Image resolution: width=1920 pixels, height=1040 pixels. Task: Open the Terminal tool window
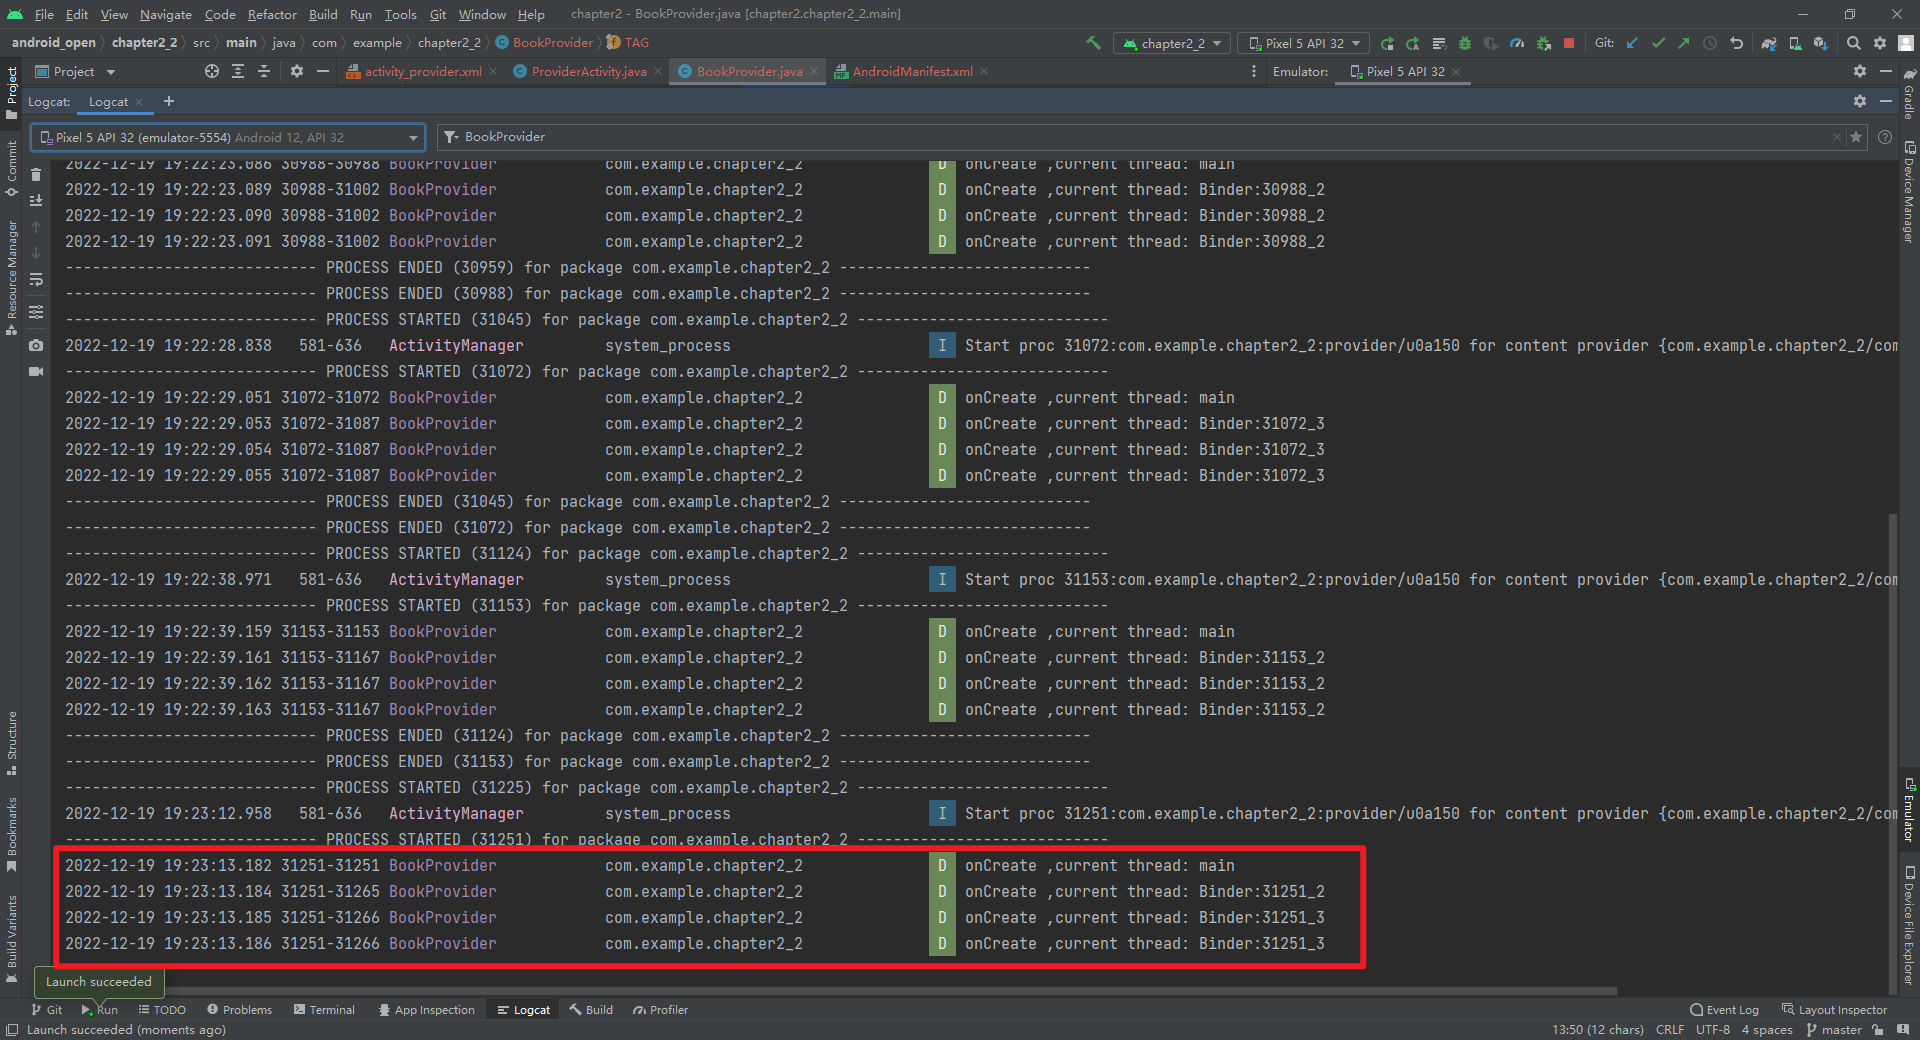click(324, 1010)
